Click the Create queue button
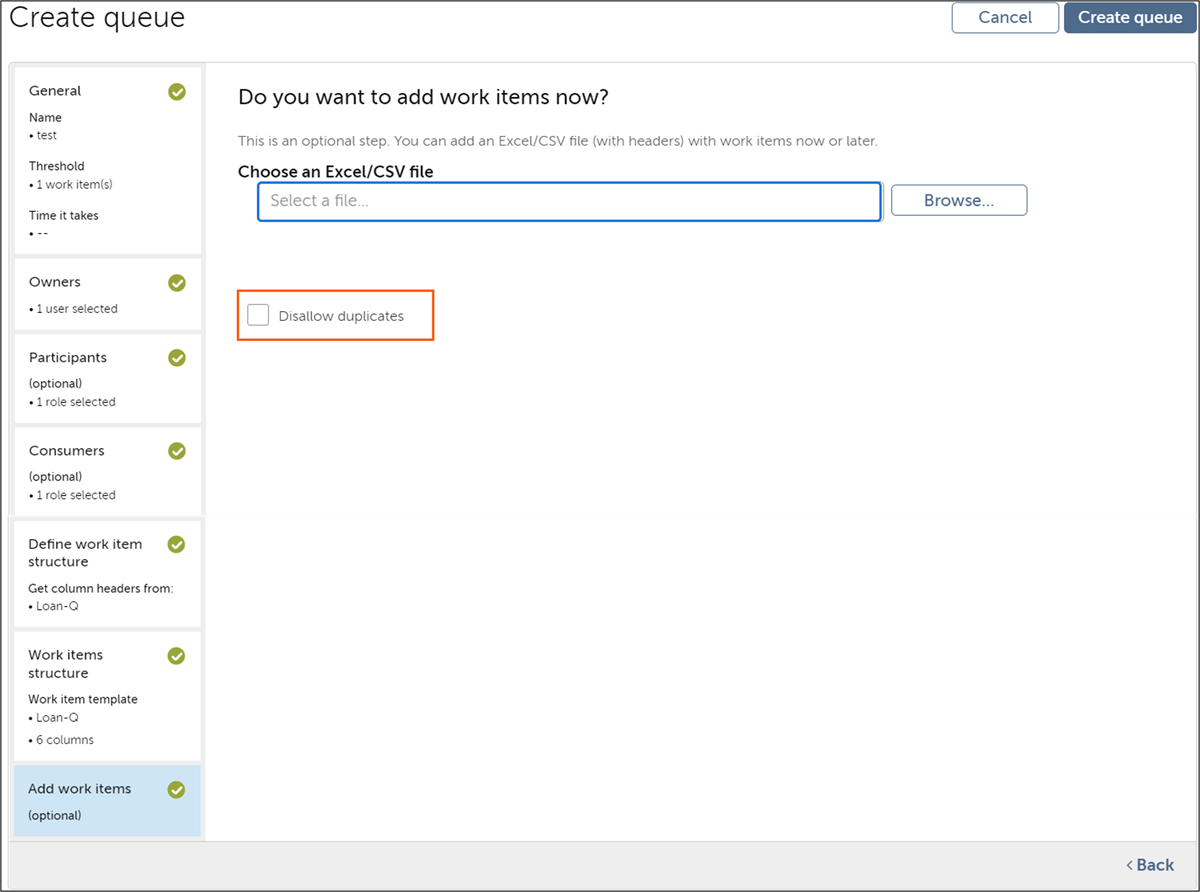1200x892 pixels. click(1130, 17)
